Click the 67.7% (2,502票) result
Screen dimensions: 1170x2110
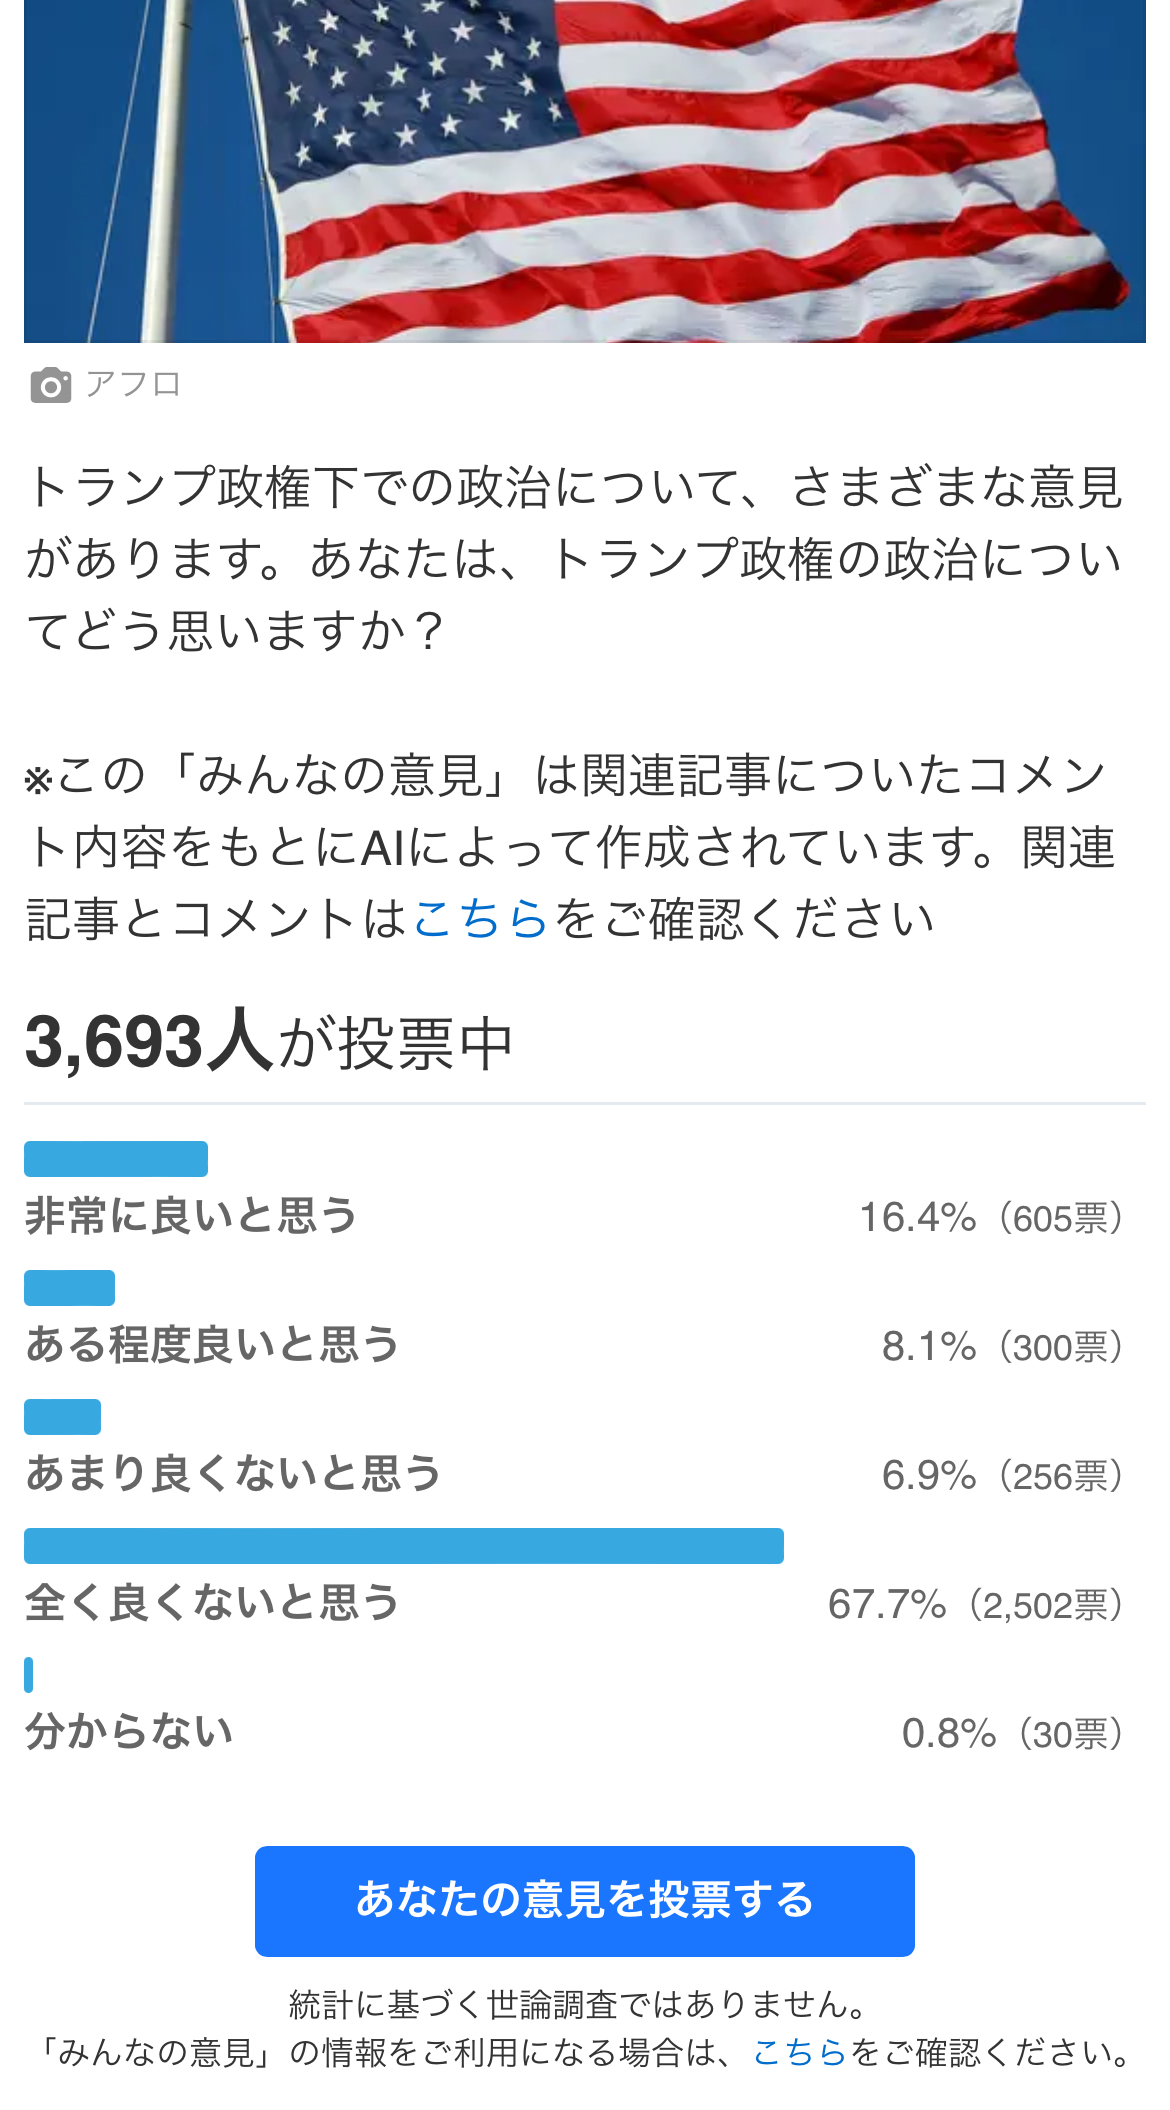pos(975,1605)
